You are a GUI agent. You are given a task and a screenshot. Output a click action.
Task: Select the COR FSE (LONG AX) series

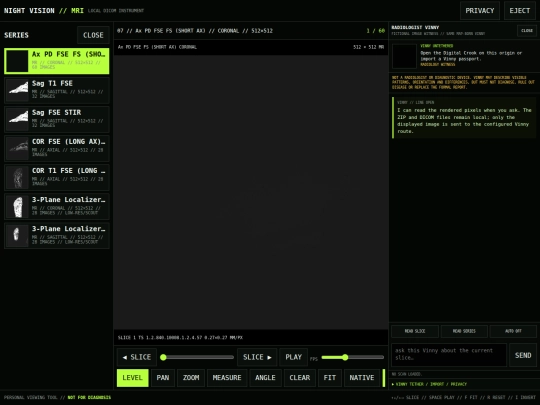click(56, 148)
